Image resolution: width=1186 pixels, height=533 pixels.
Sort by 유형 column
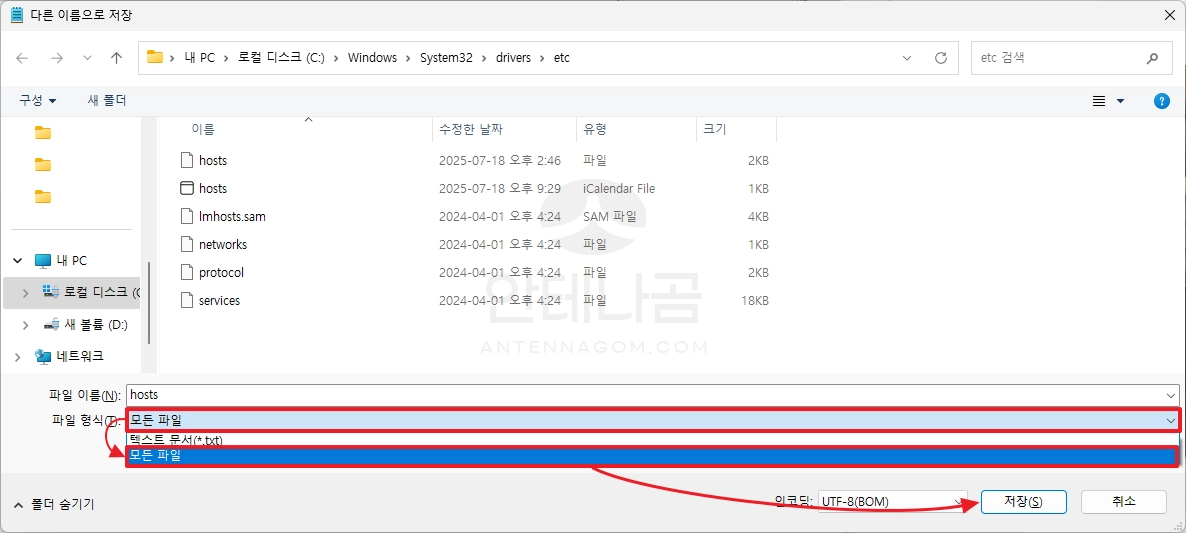click(x=595, y=129)
